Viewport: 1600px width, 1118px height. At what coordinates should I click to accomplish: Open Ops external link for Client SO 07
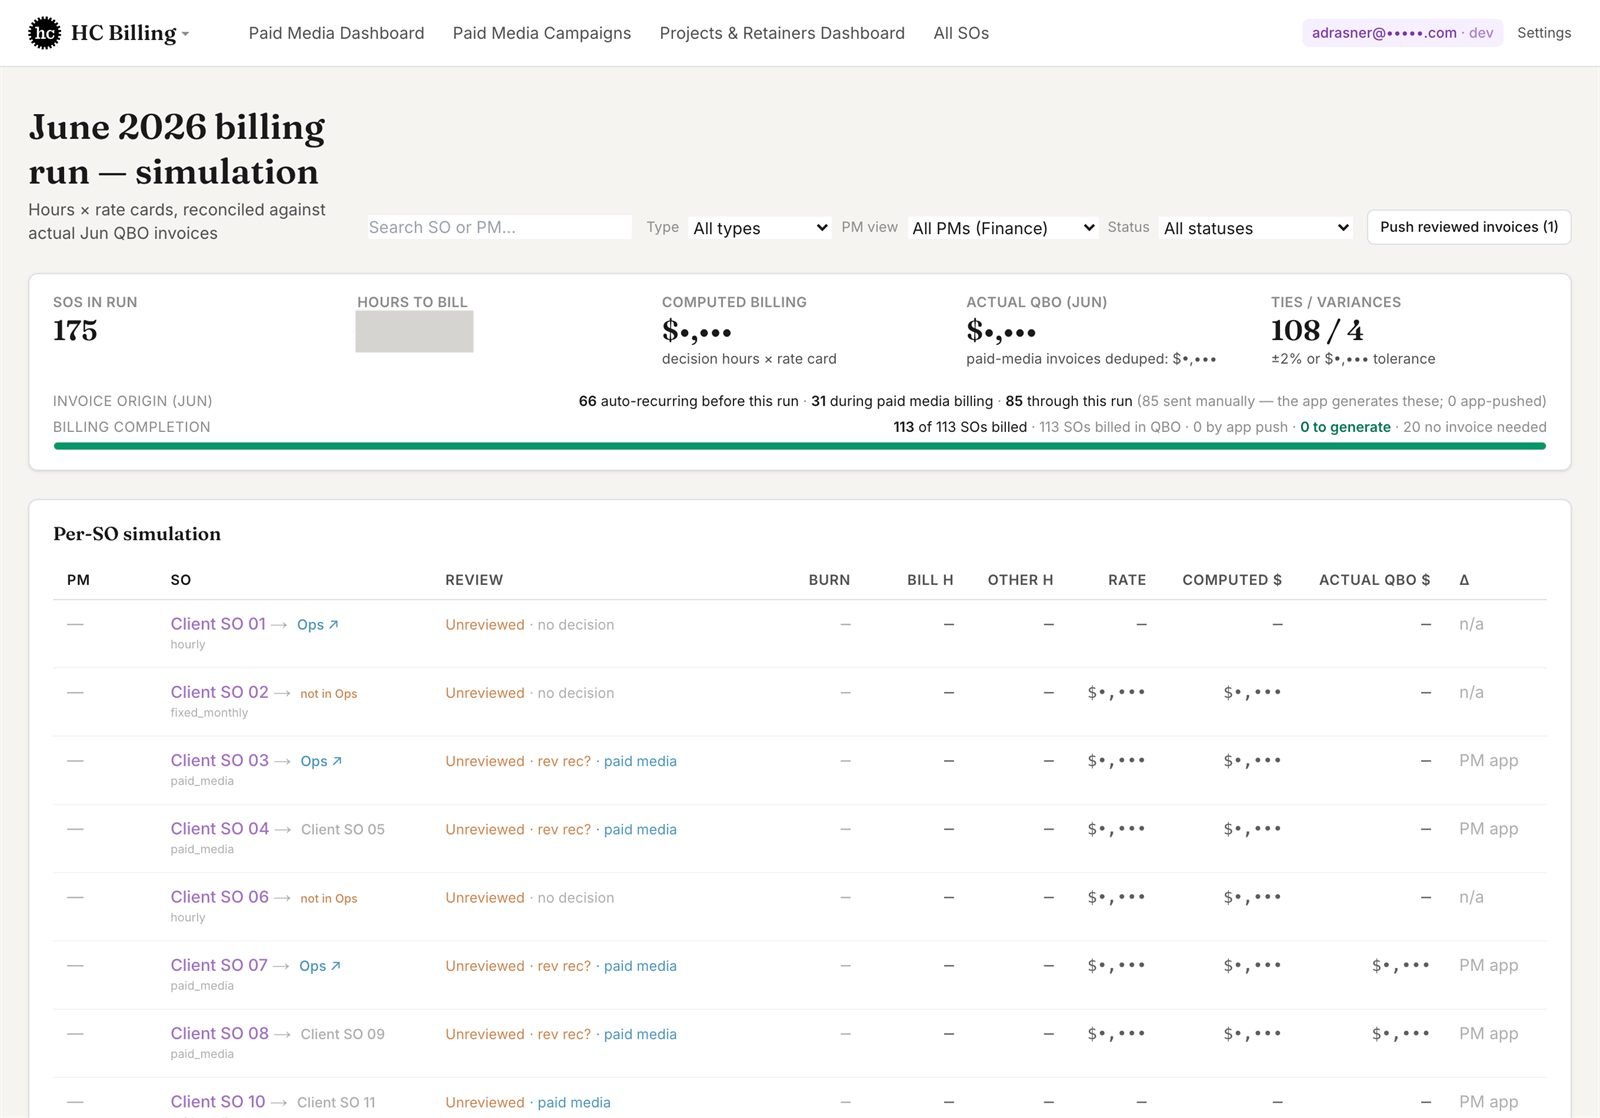coord(320,966)
